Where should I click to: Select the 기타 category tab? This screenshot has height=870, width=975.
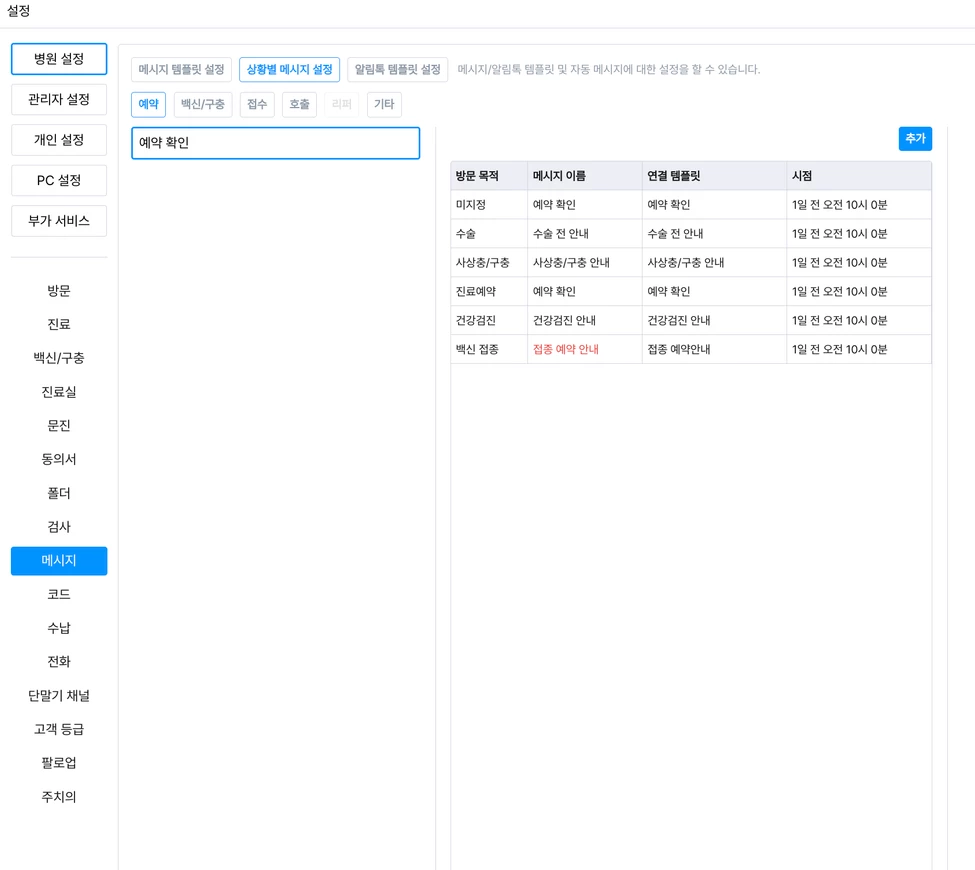(384, 104)
